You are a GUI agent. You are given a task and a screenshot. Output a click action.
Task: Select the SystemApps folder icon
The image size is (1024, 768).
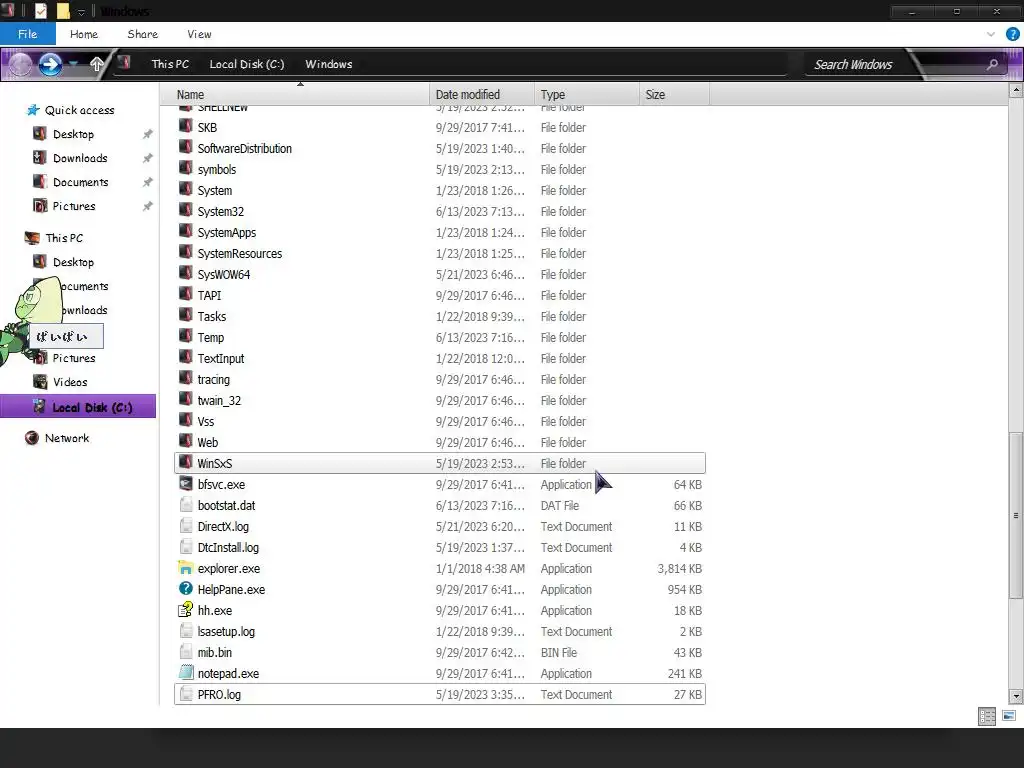pyautogui.click(x=185, y=231)
